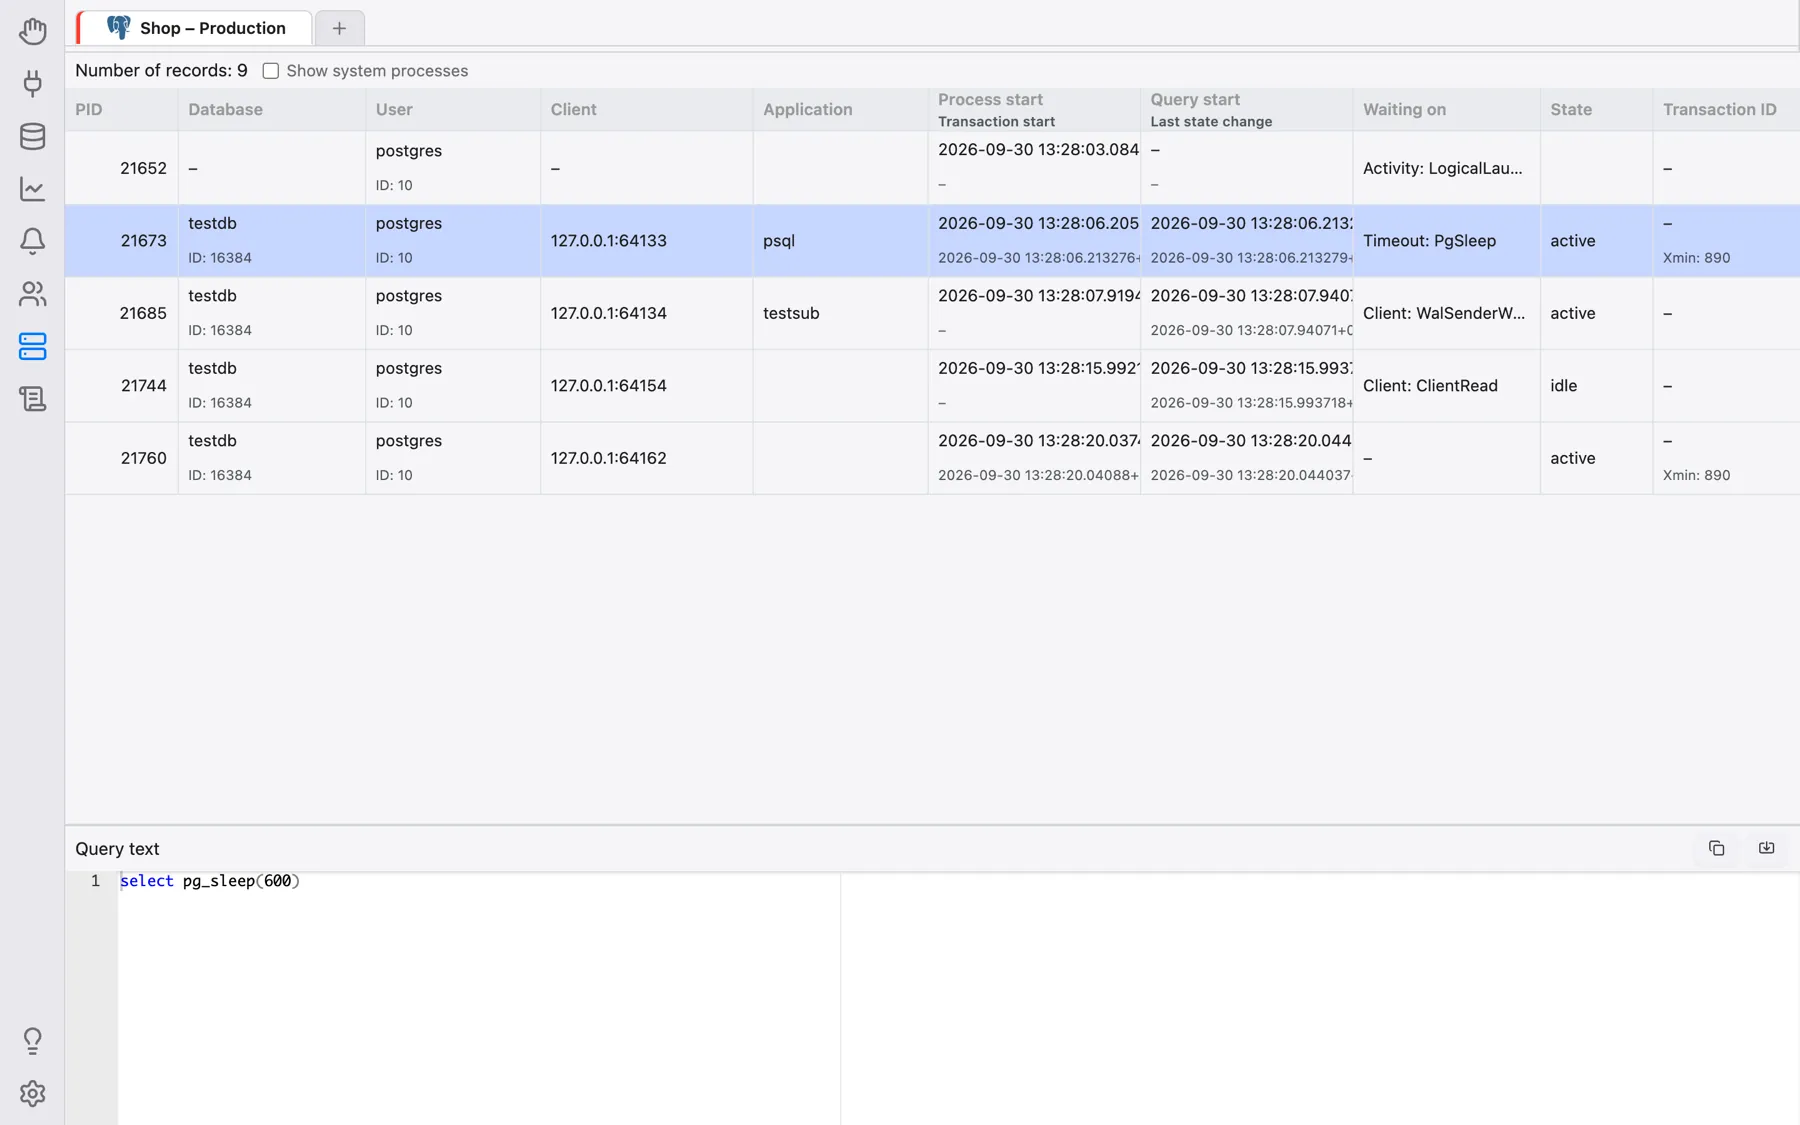Select the process row with PID 21673
The image size is (1800, 1125).
[932, 241]
